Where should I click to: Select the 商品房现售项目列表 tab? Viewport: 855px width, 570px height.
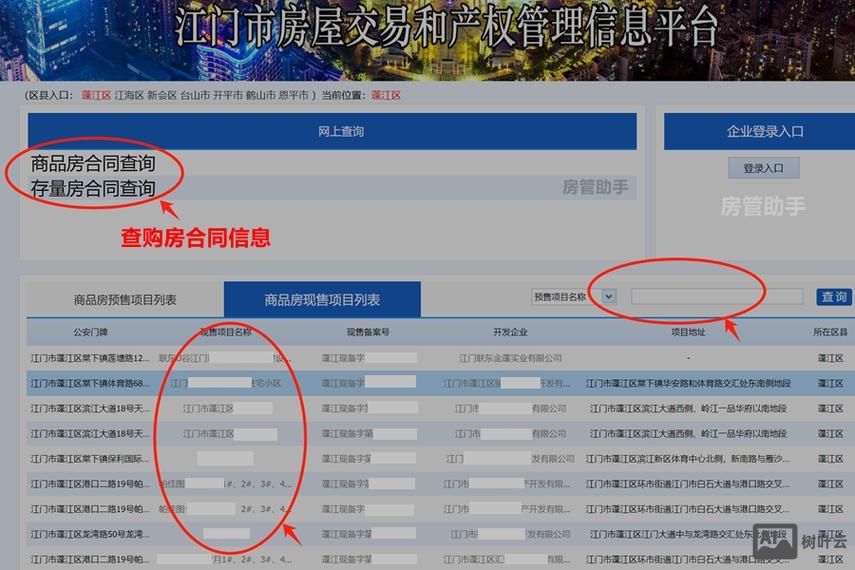322,299
